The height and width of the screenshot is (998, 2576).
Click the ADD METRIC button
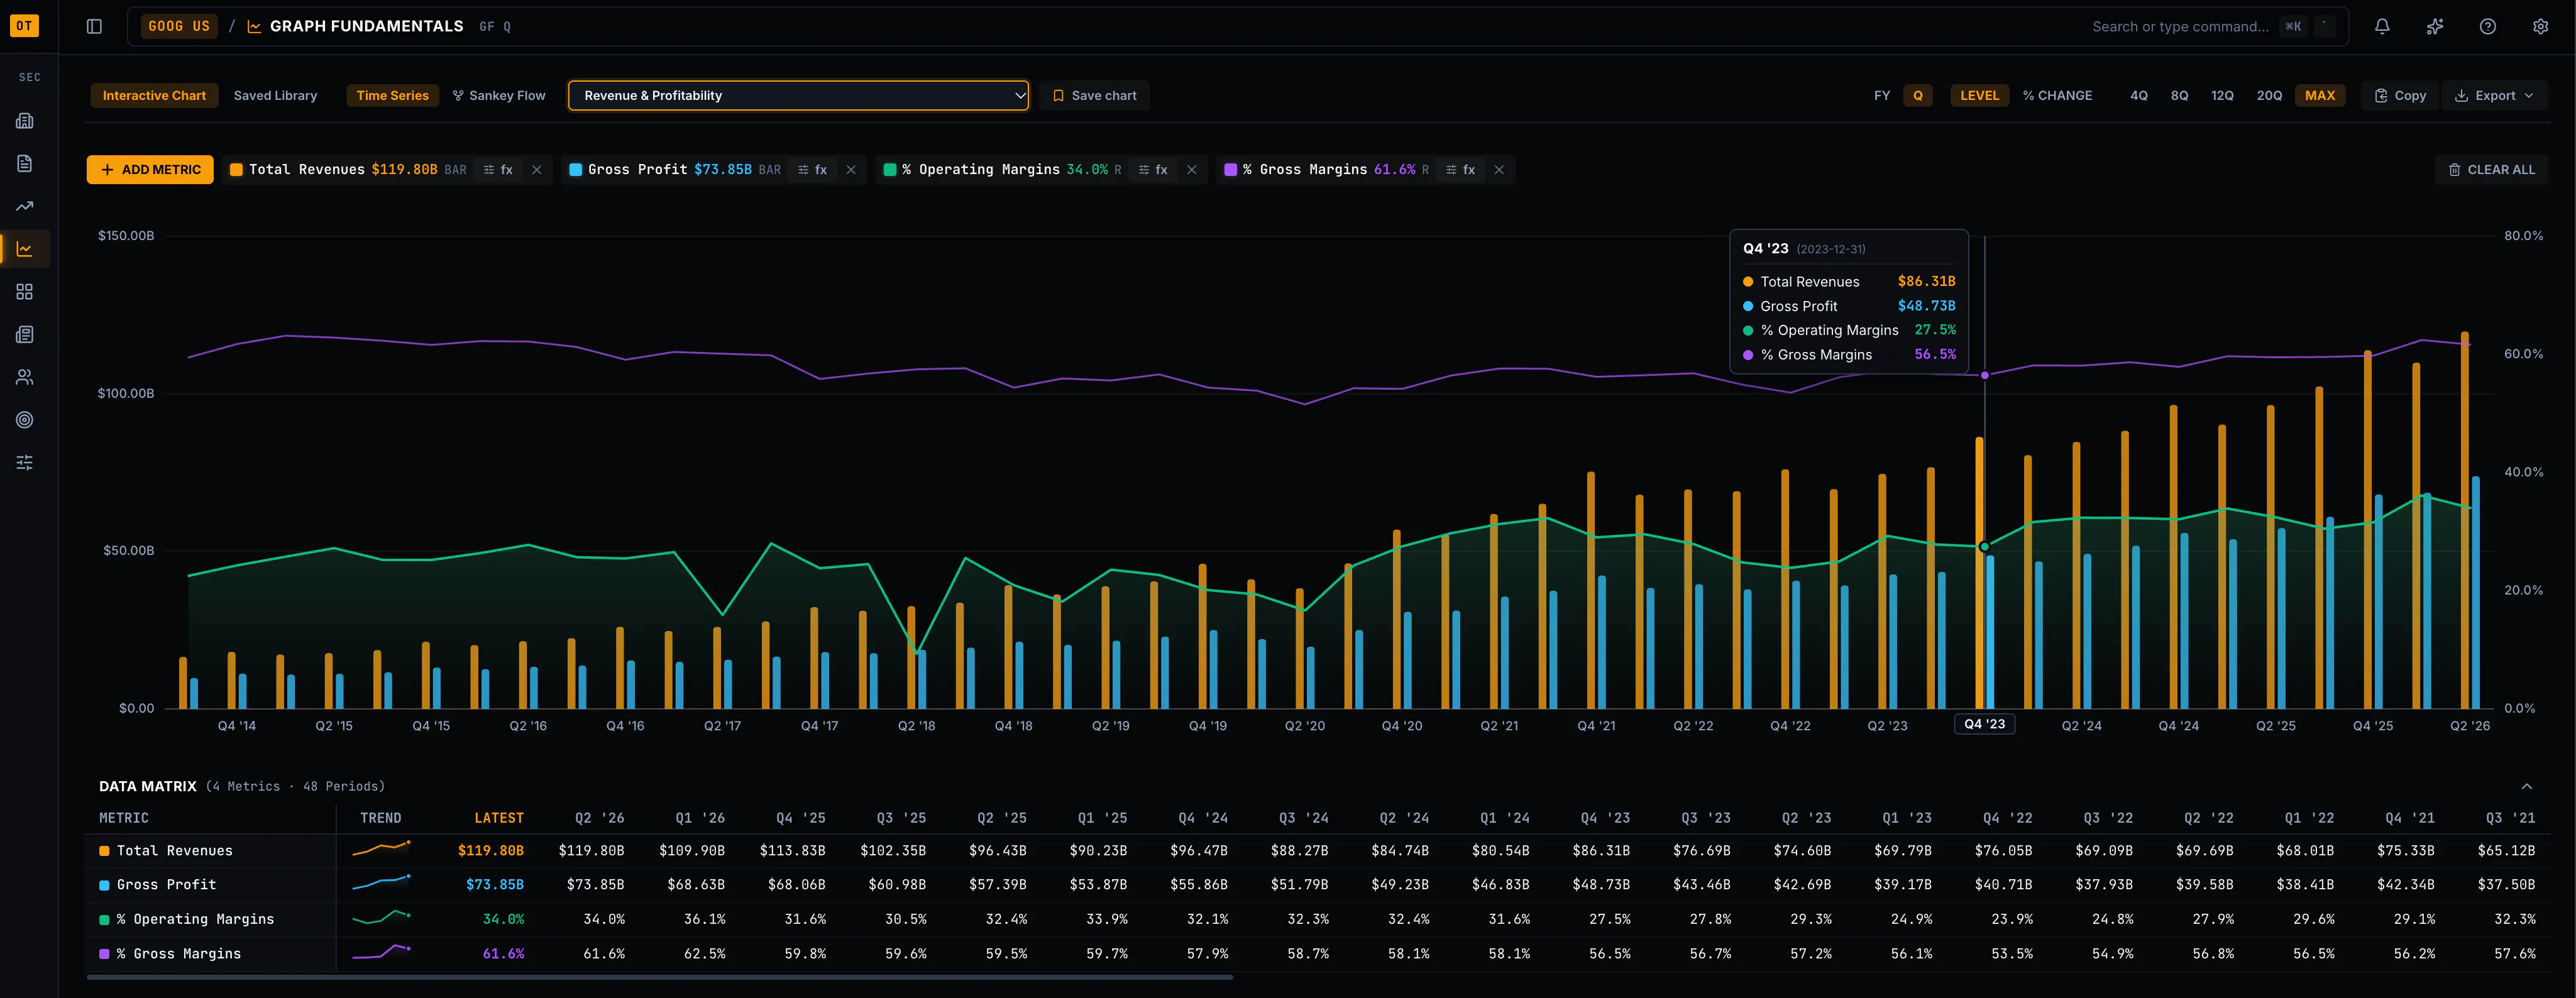(x=151, y=170)
